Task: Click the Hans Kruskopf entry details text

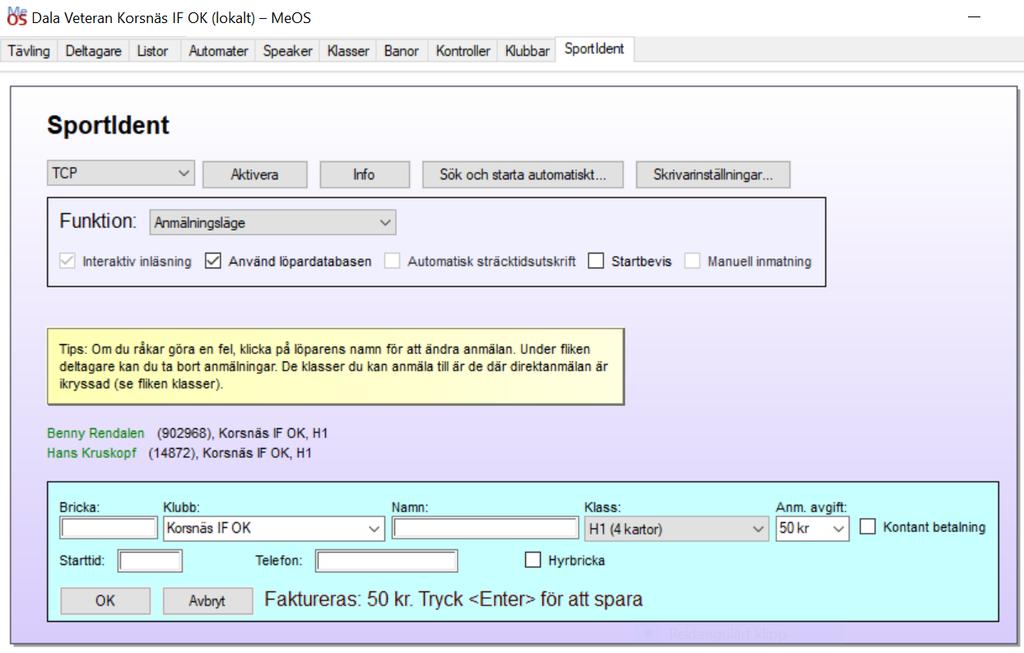Action: [230, 453]
